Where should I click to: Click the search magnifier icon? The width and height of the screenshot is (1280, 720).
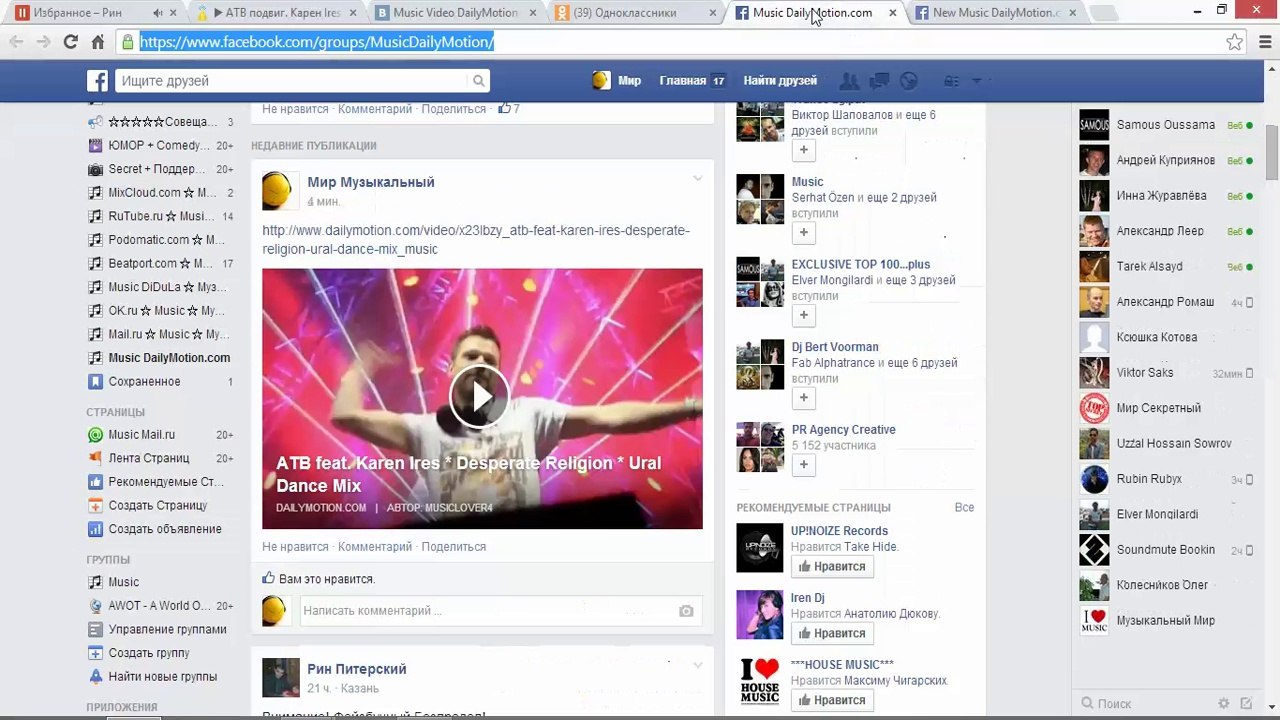[x=479, y=81]
